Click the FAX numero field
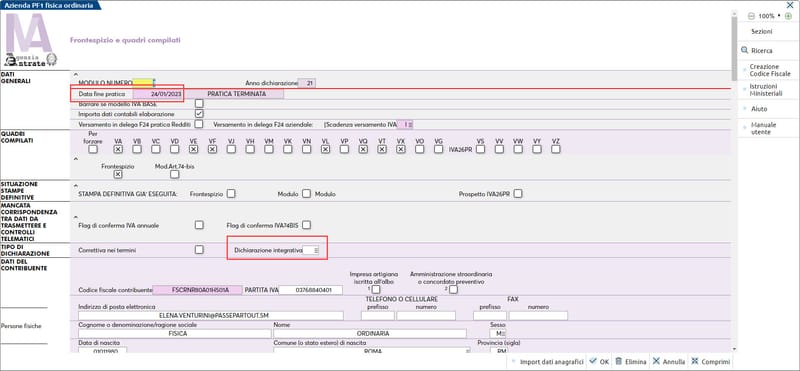The image size is (800, 371). [538, 316]
